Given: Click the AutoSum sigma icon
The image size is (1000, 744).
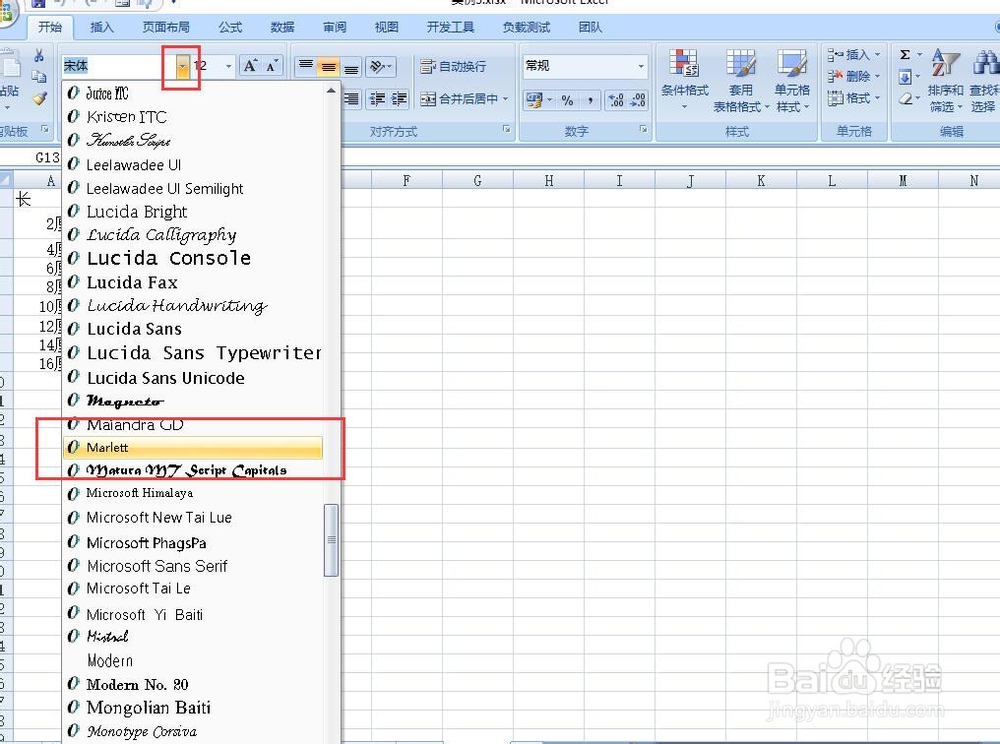Looking at the screenshot, I should pyautogui.click(x=905, y=55).
